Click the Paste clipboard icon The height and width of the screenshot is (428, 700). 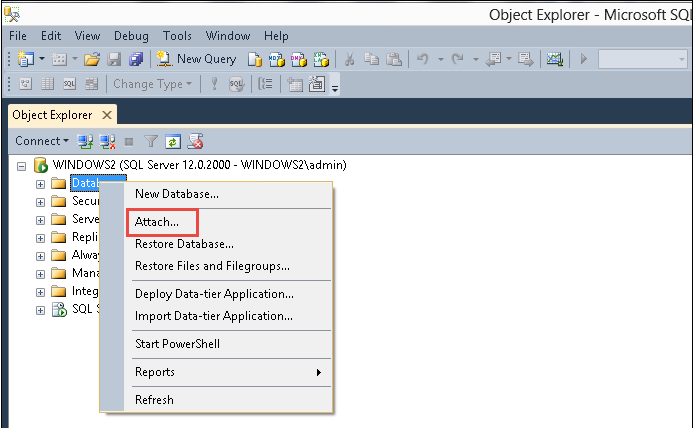(394, 59)
